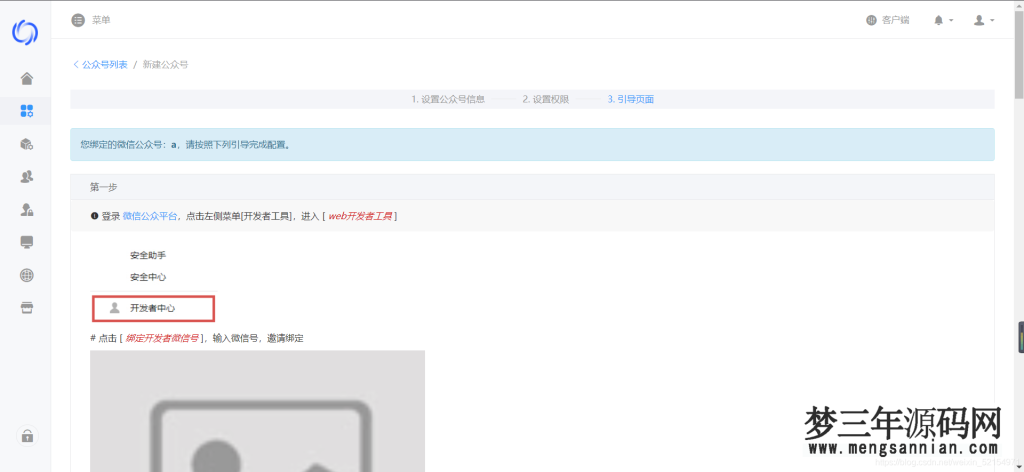Open the 微信公众平台 link
1024x472 pixels.
pos(150,216)
